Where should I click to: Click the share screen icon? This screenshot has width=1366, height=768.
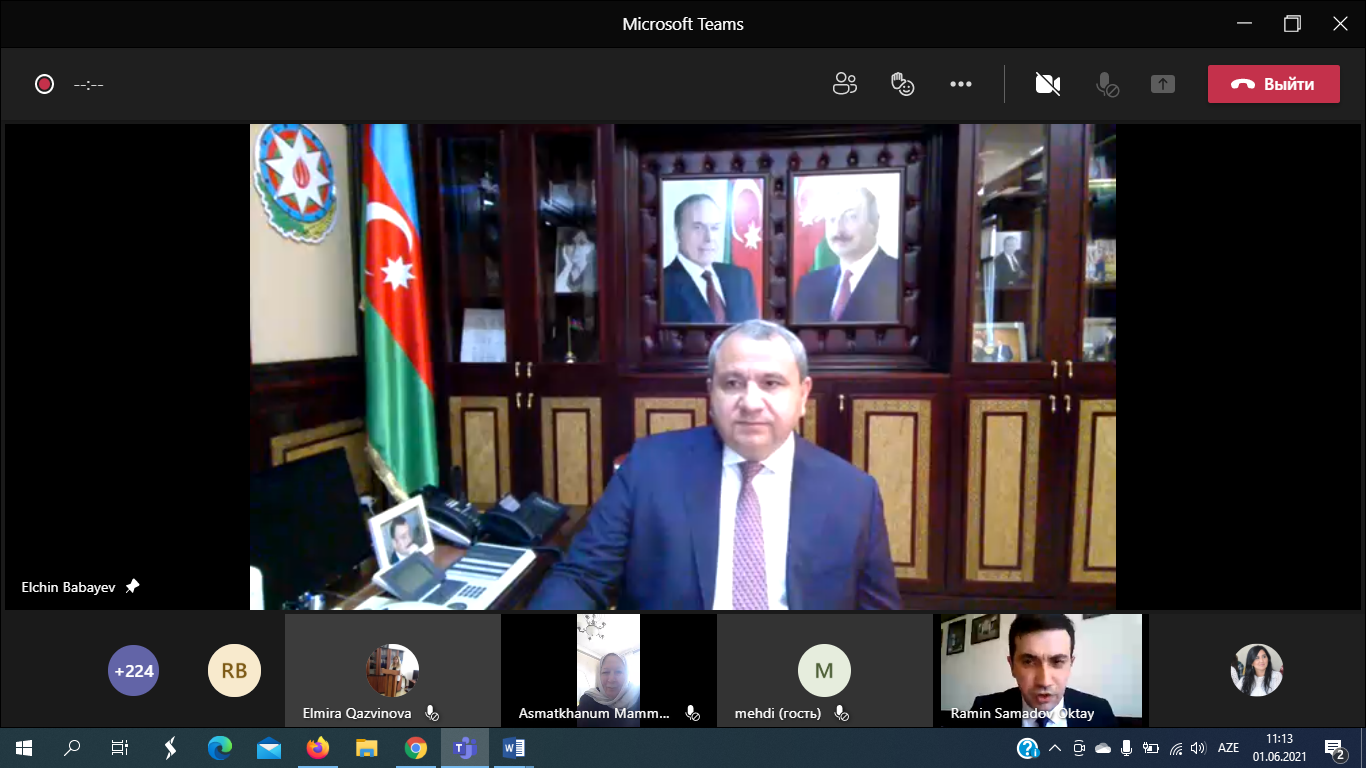1162,84
